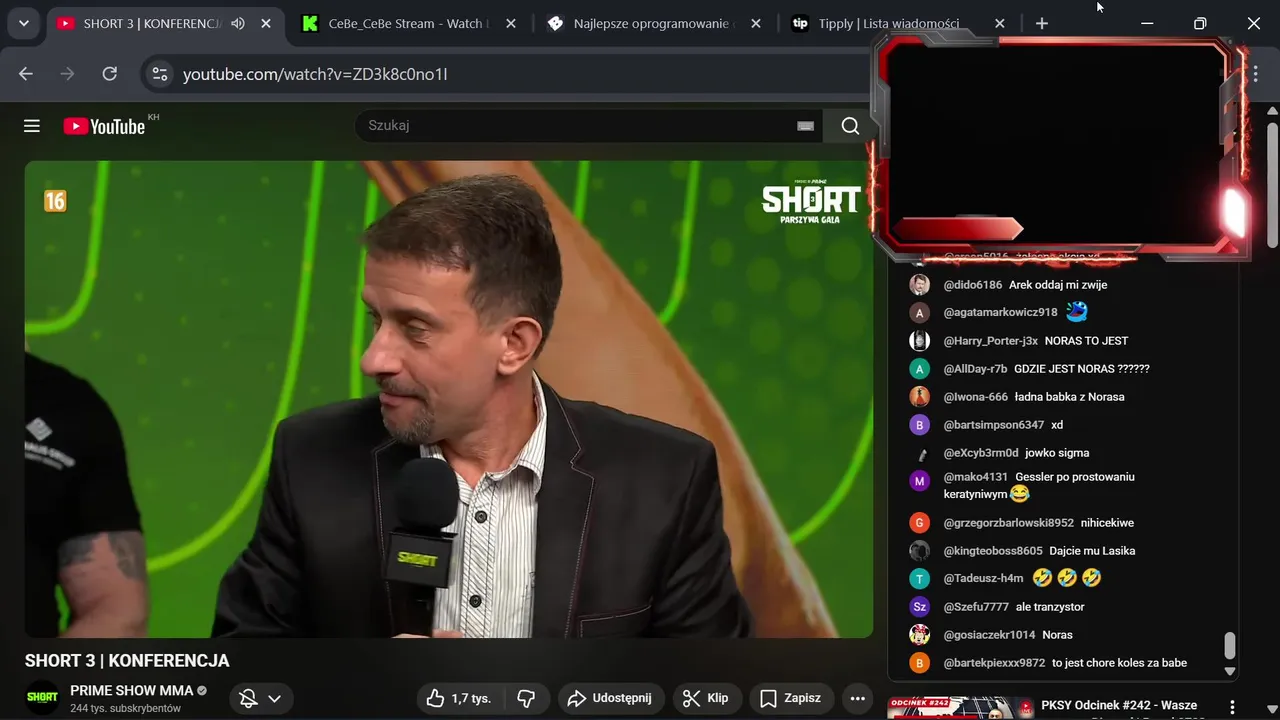The image size is (1280, 720).
Task: Open @Szefu7777 avatar in chat
Action: click(x=919, y=607)
